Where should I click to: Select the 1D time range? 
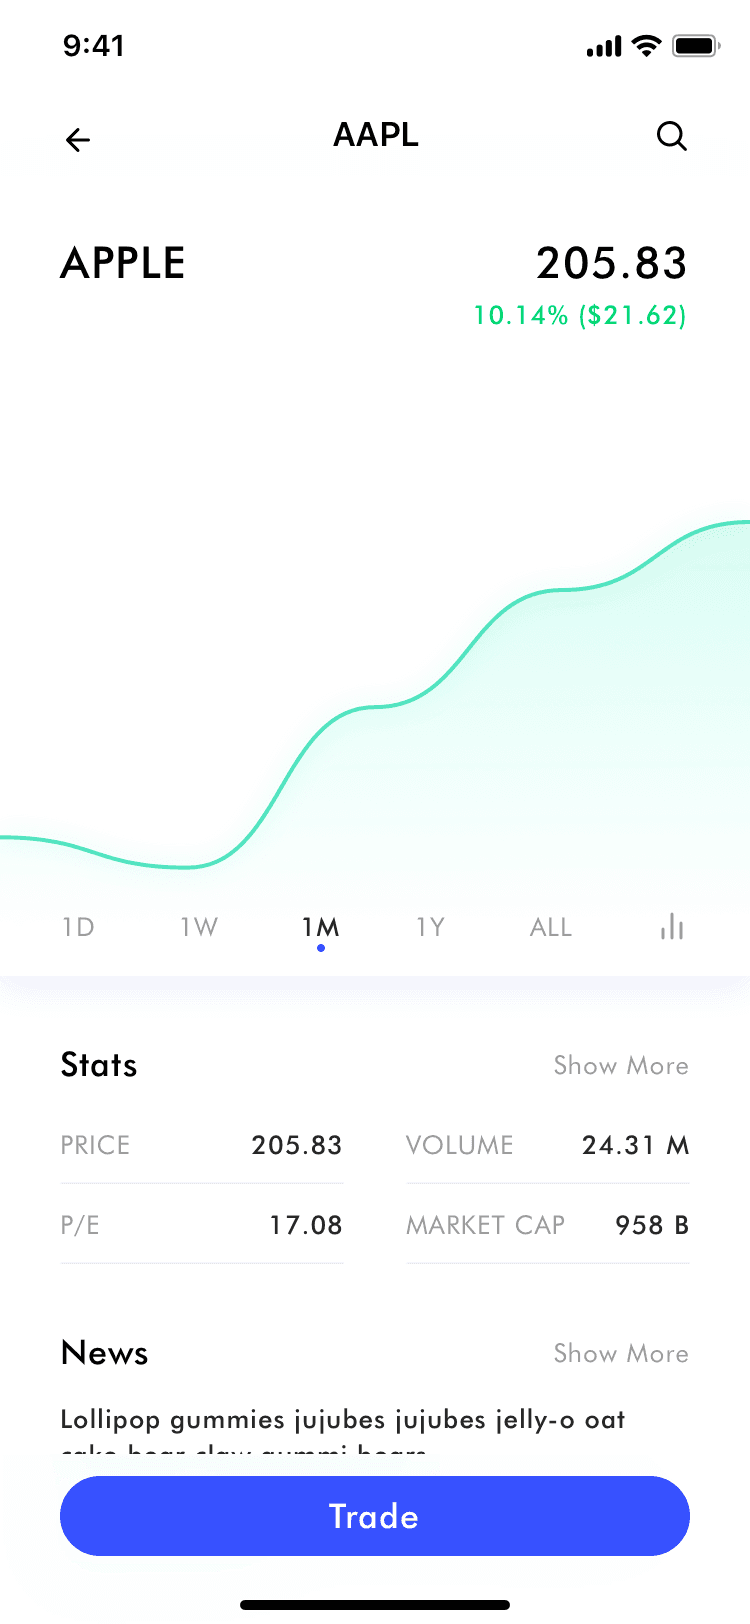(x=78, y=927)
